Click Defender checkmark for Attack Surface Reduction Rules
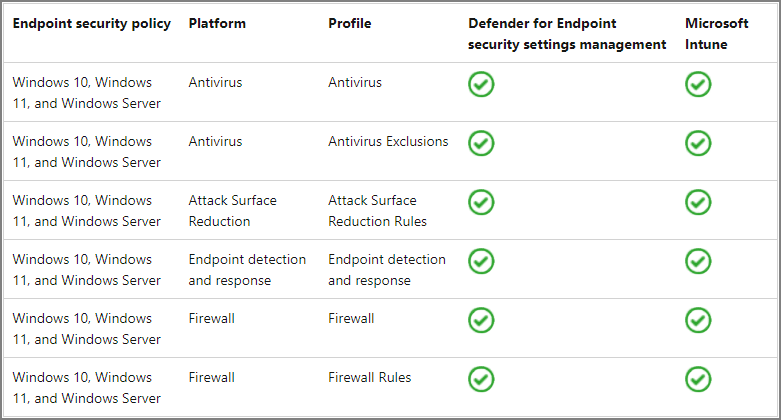 point(481,202)
